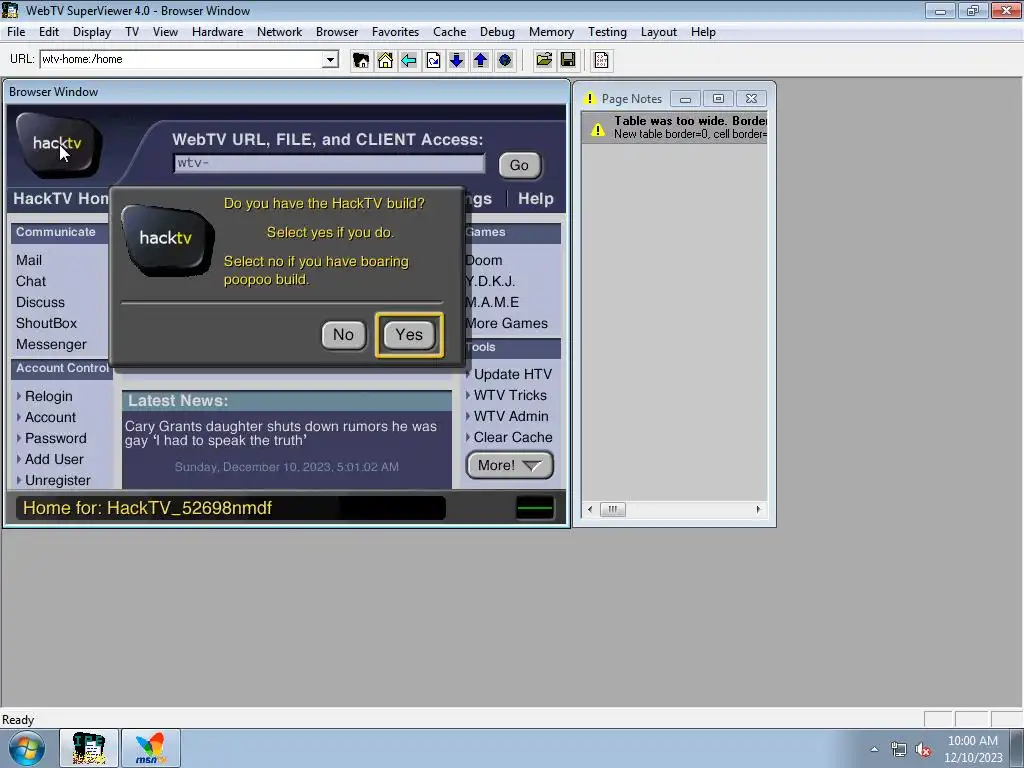Open the Messenger link
Screen dimensions: 1024x768
(51, 344)
